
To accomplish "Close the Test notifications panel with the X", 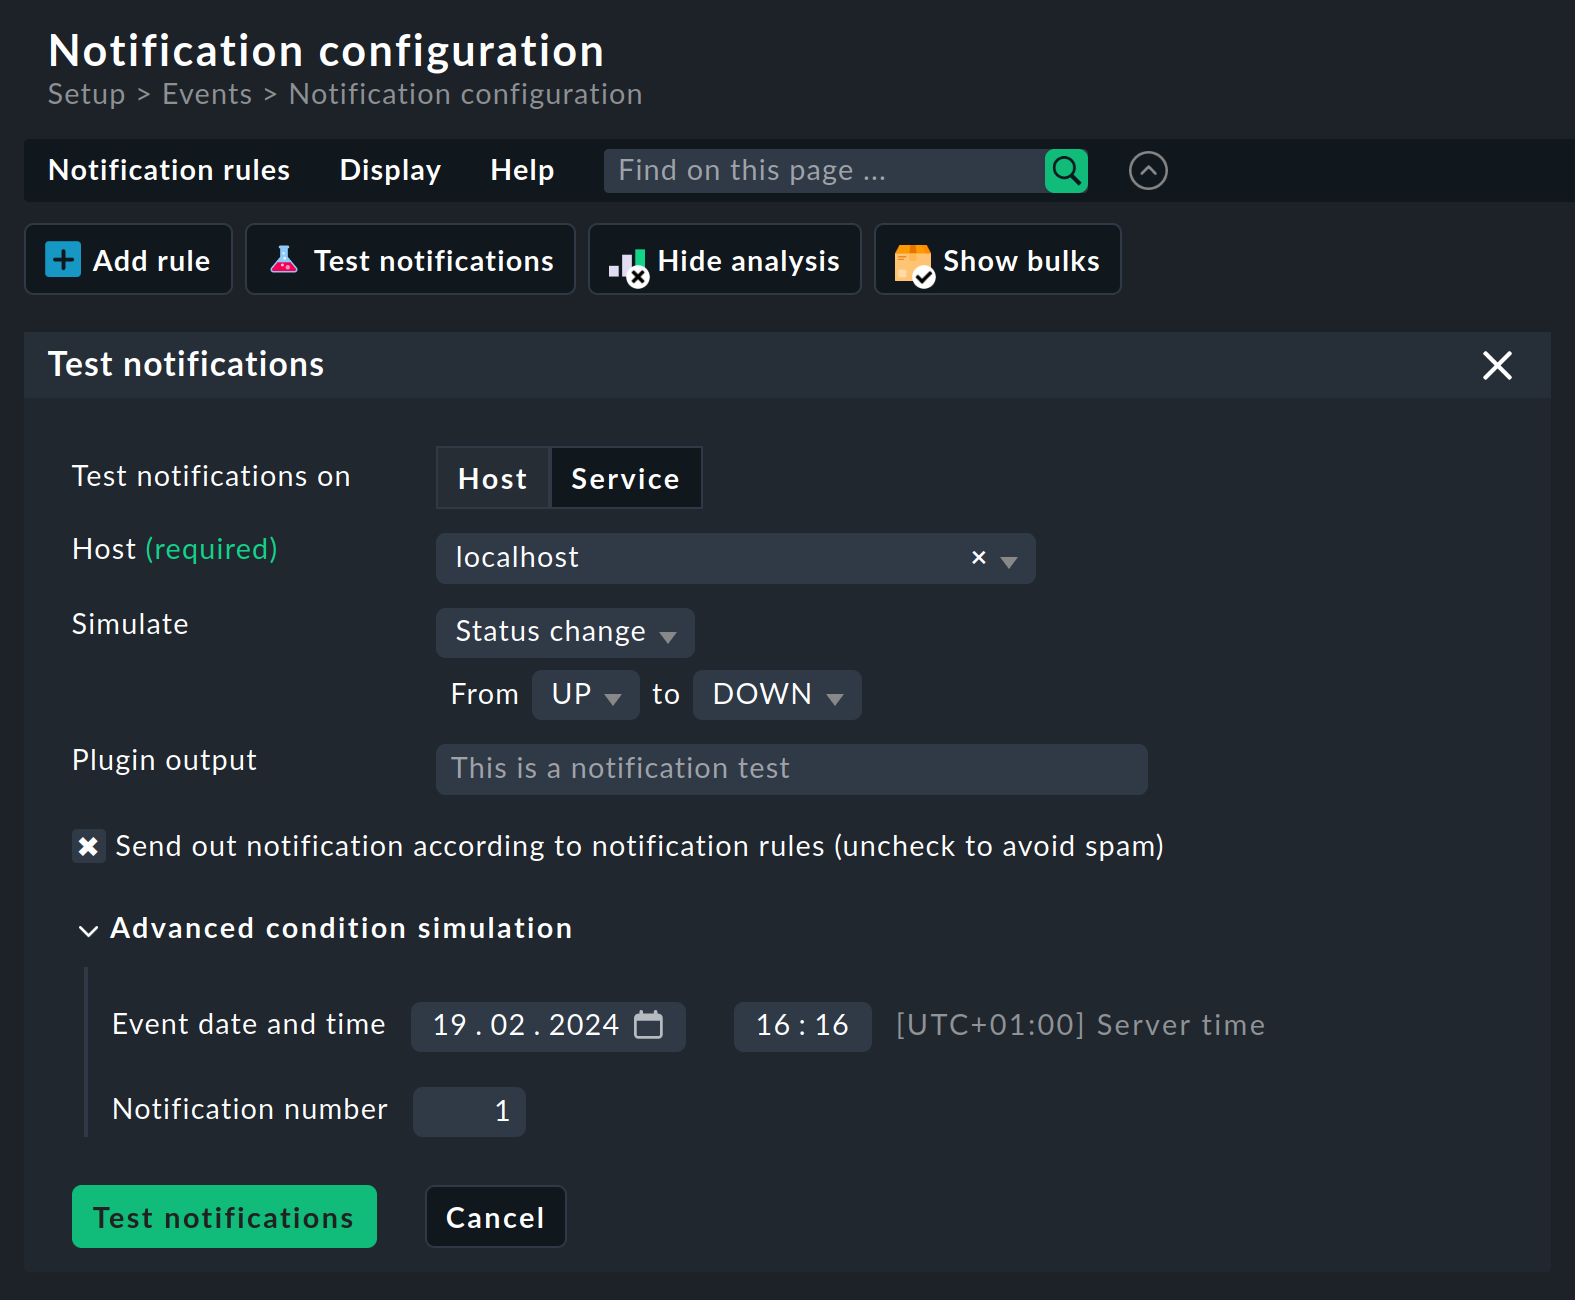I will (x=1497, y=365).
